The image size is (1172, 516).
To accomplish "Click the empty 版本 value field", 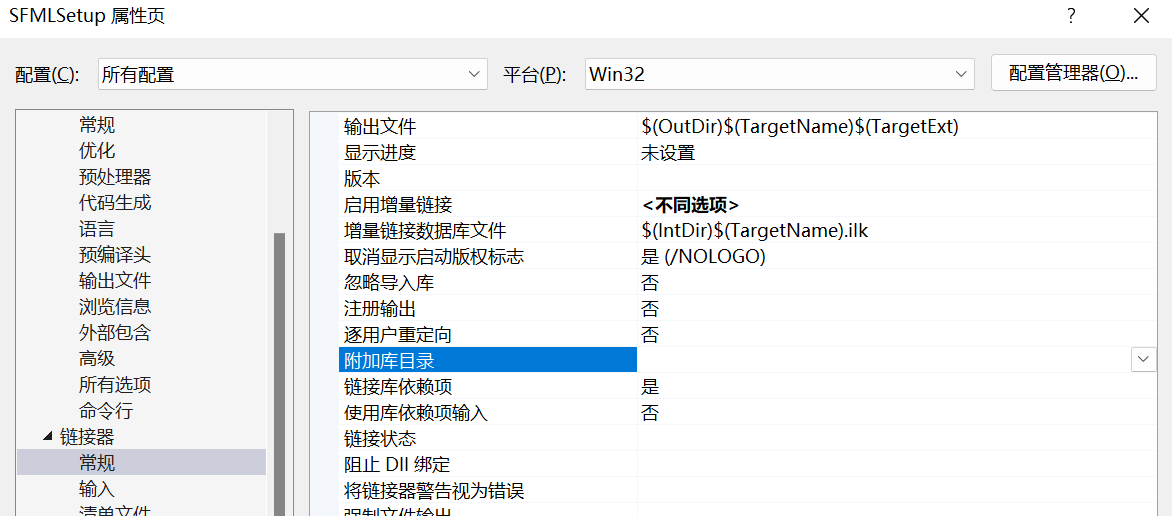I will (897, 178).
